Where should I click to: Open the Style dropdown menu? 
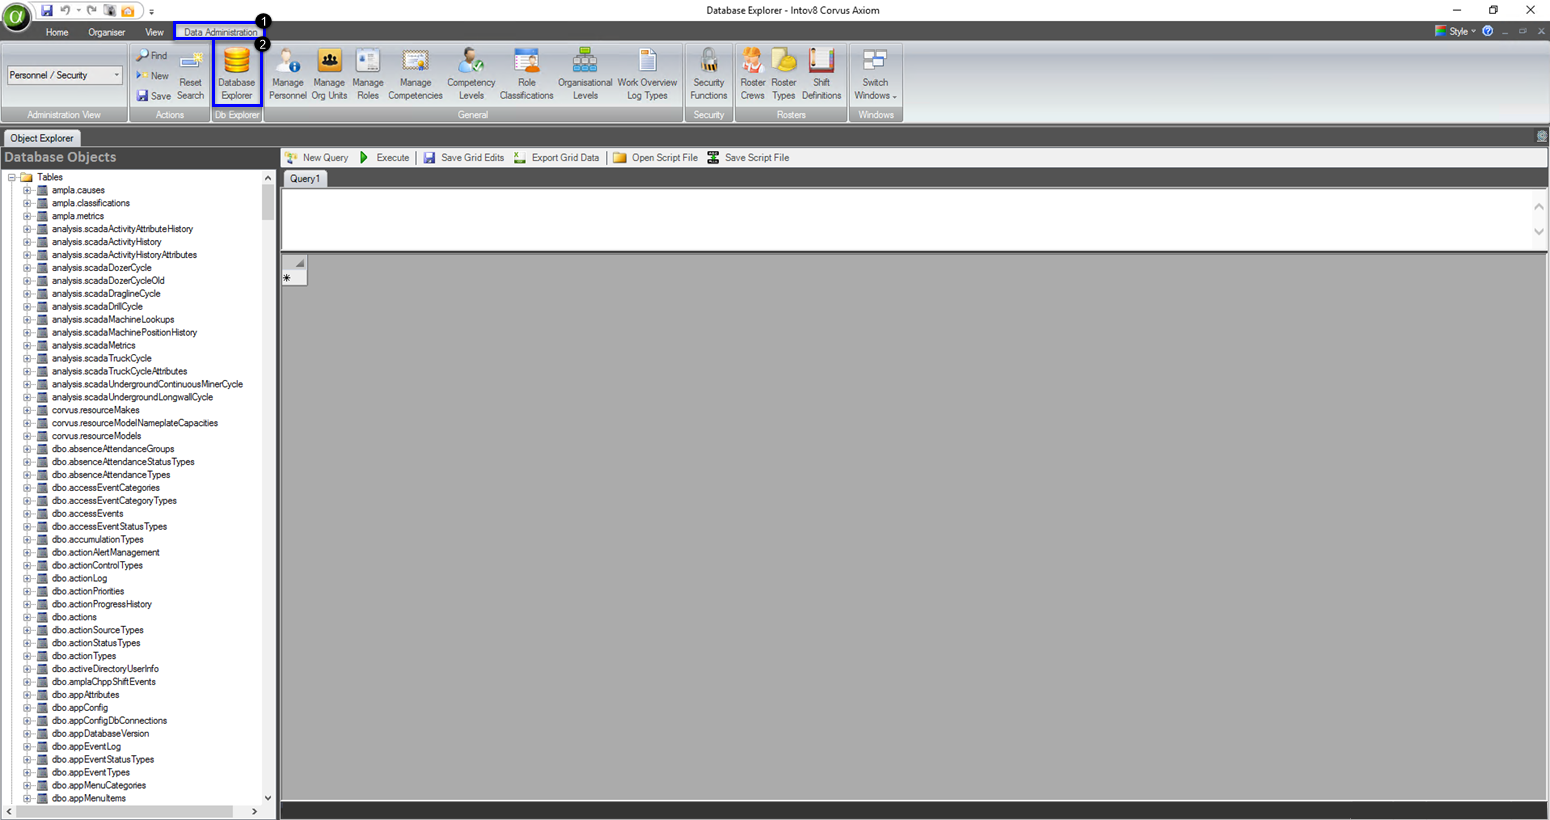(x=1455, y=31)
